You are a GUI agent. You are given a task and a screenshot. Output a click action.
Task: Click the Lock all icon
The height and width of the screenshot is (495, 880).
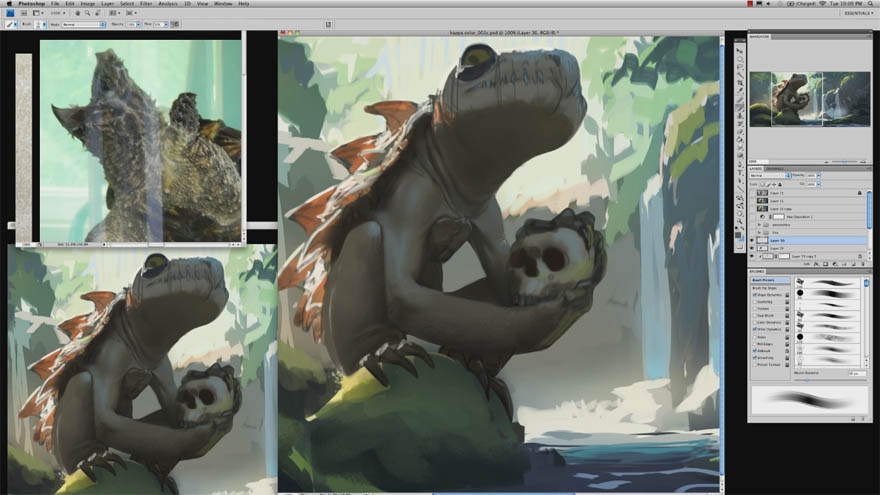click(x=780, y=185)
